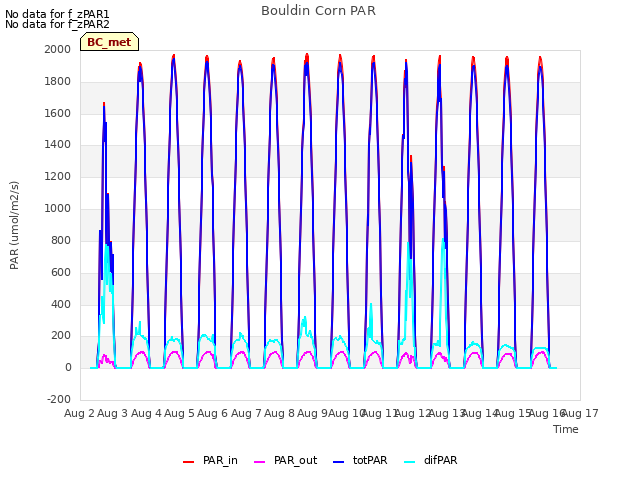
Task: Click the Aug 15 x-axis tick label
Action: tap(512, 413)
